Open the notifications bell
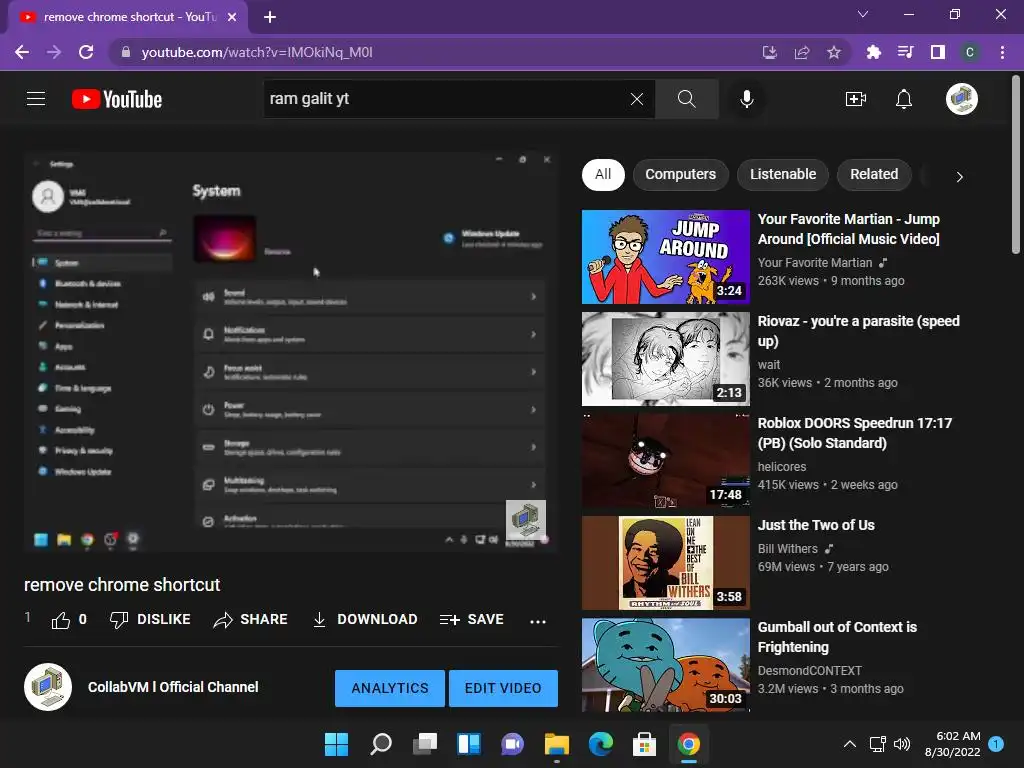Screen dimensions: 1024x768 [904, 99]
